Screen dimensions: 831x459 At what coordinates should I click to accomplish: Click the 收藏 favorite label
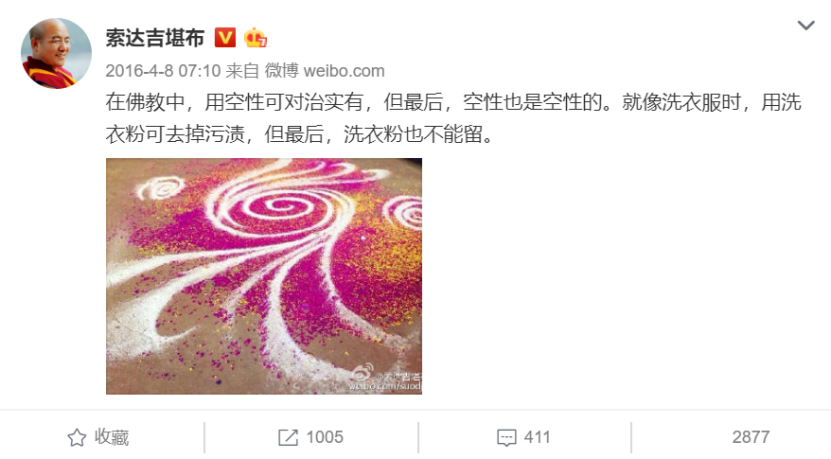(112, 437)
